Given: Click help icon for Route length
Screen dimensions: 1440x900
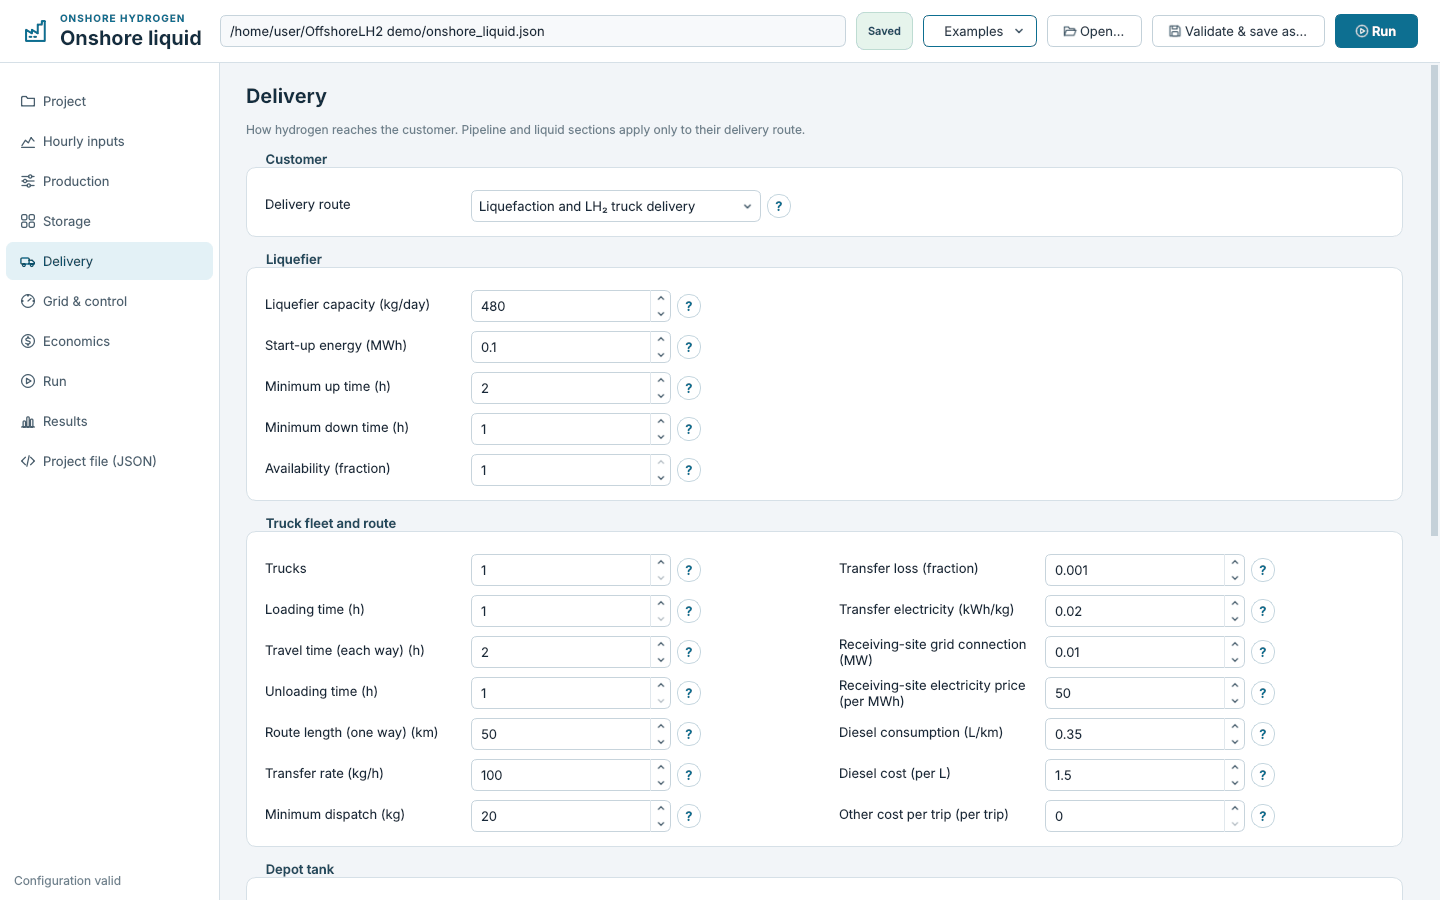Looking at the screenshot, I should click(689, 734).
